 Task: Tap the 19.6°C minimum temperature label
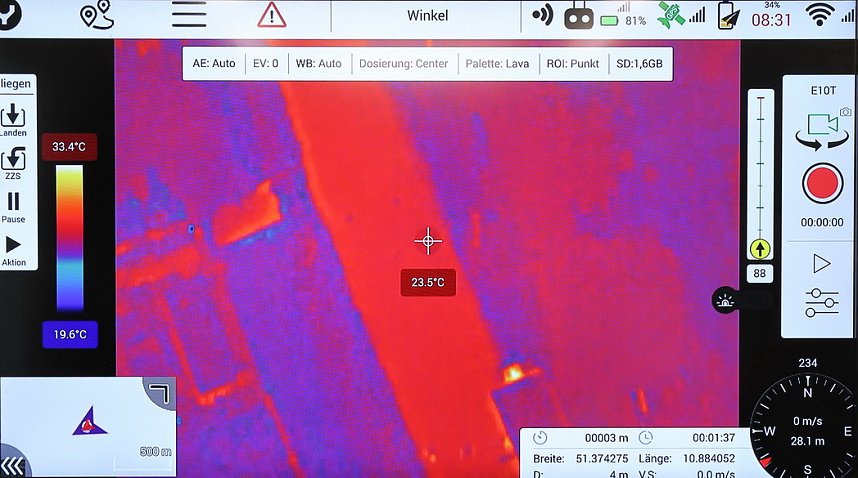[69, 334]
